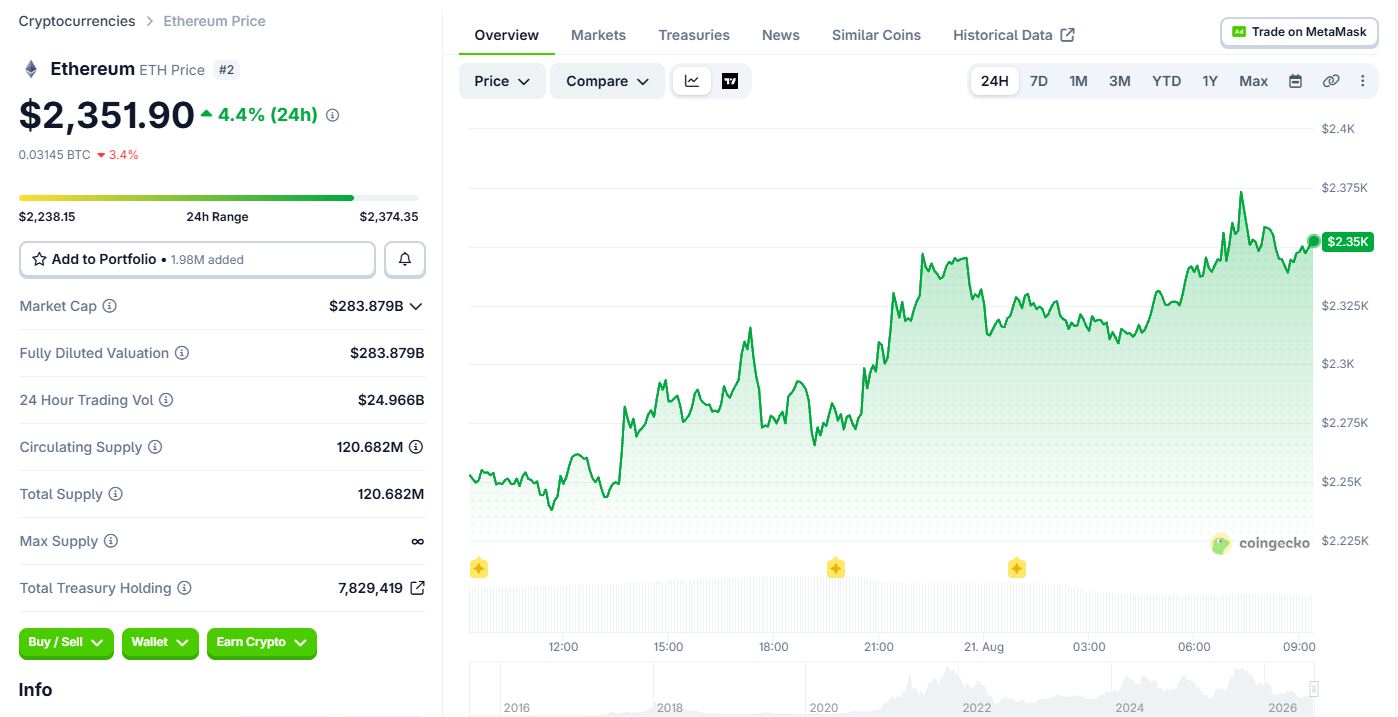1398x717 pixels.
Task: Click Add to Portfolio button
Action: tap(197, 259)
